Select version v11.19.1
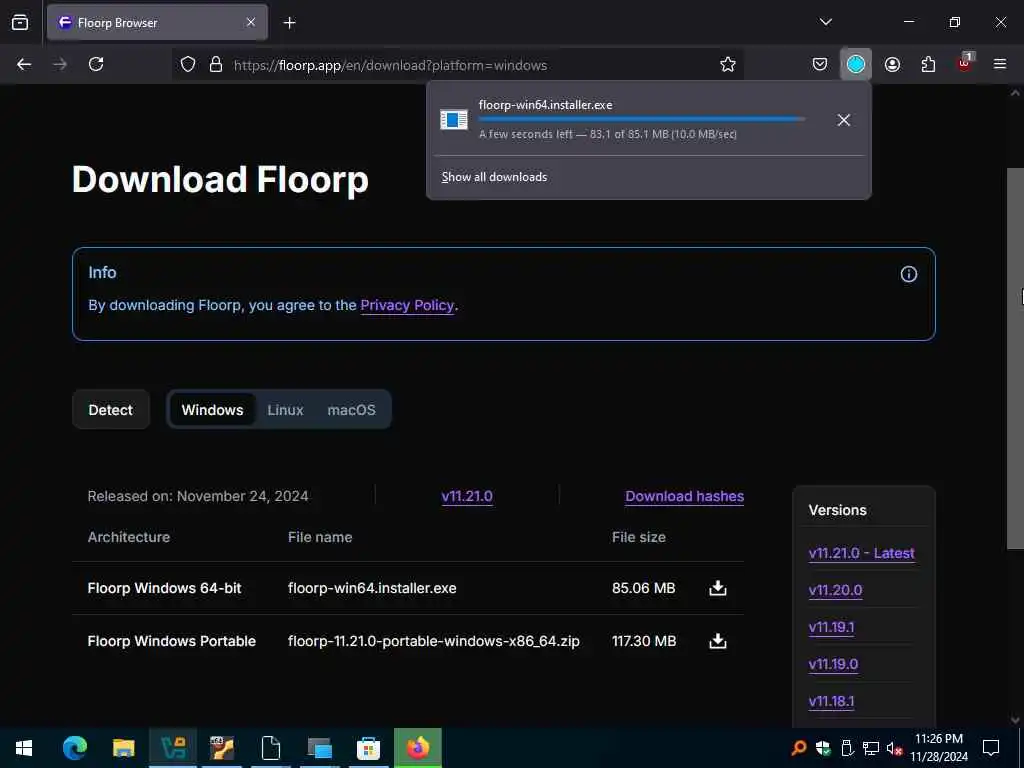Viewport: 1024px width, 768px height. pos(831,628)
